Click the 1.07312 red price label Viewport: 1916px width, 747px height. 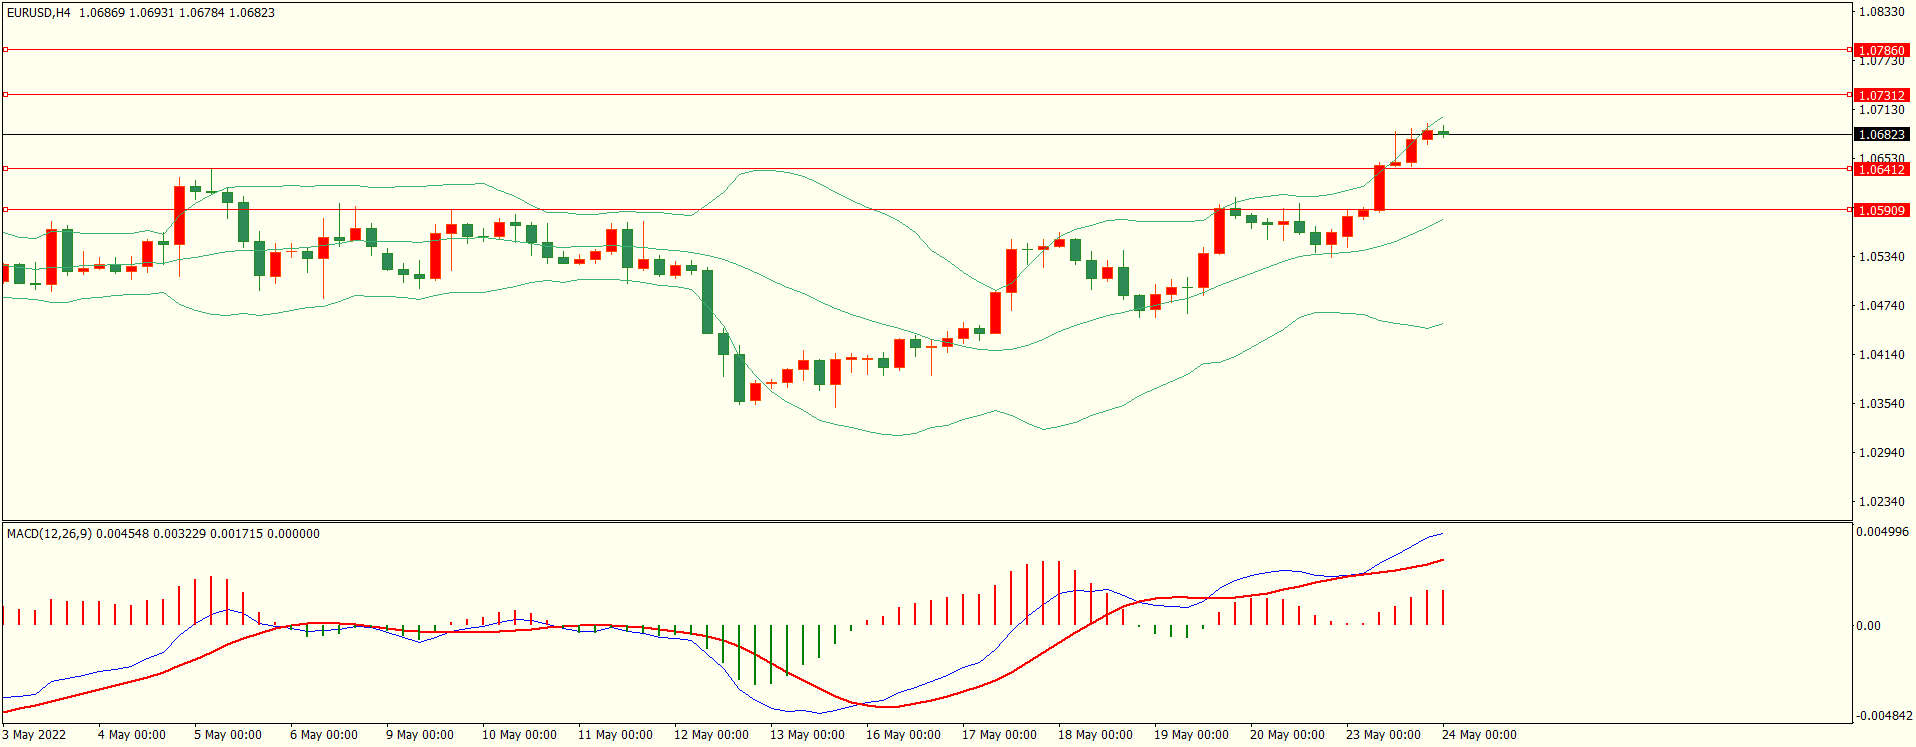pyautogui.click(x=1881, y=95)
